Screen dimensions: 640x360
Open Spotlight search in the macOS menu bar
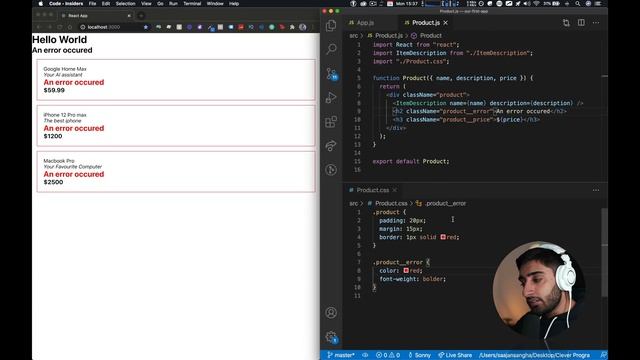pos(578,4)
